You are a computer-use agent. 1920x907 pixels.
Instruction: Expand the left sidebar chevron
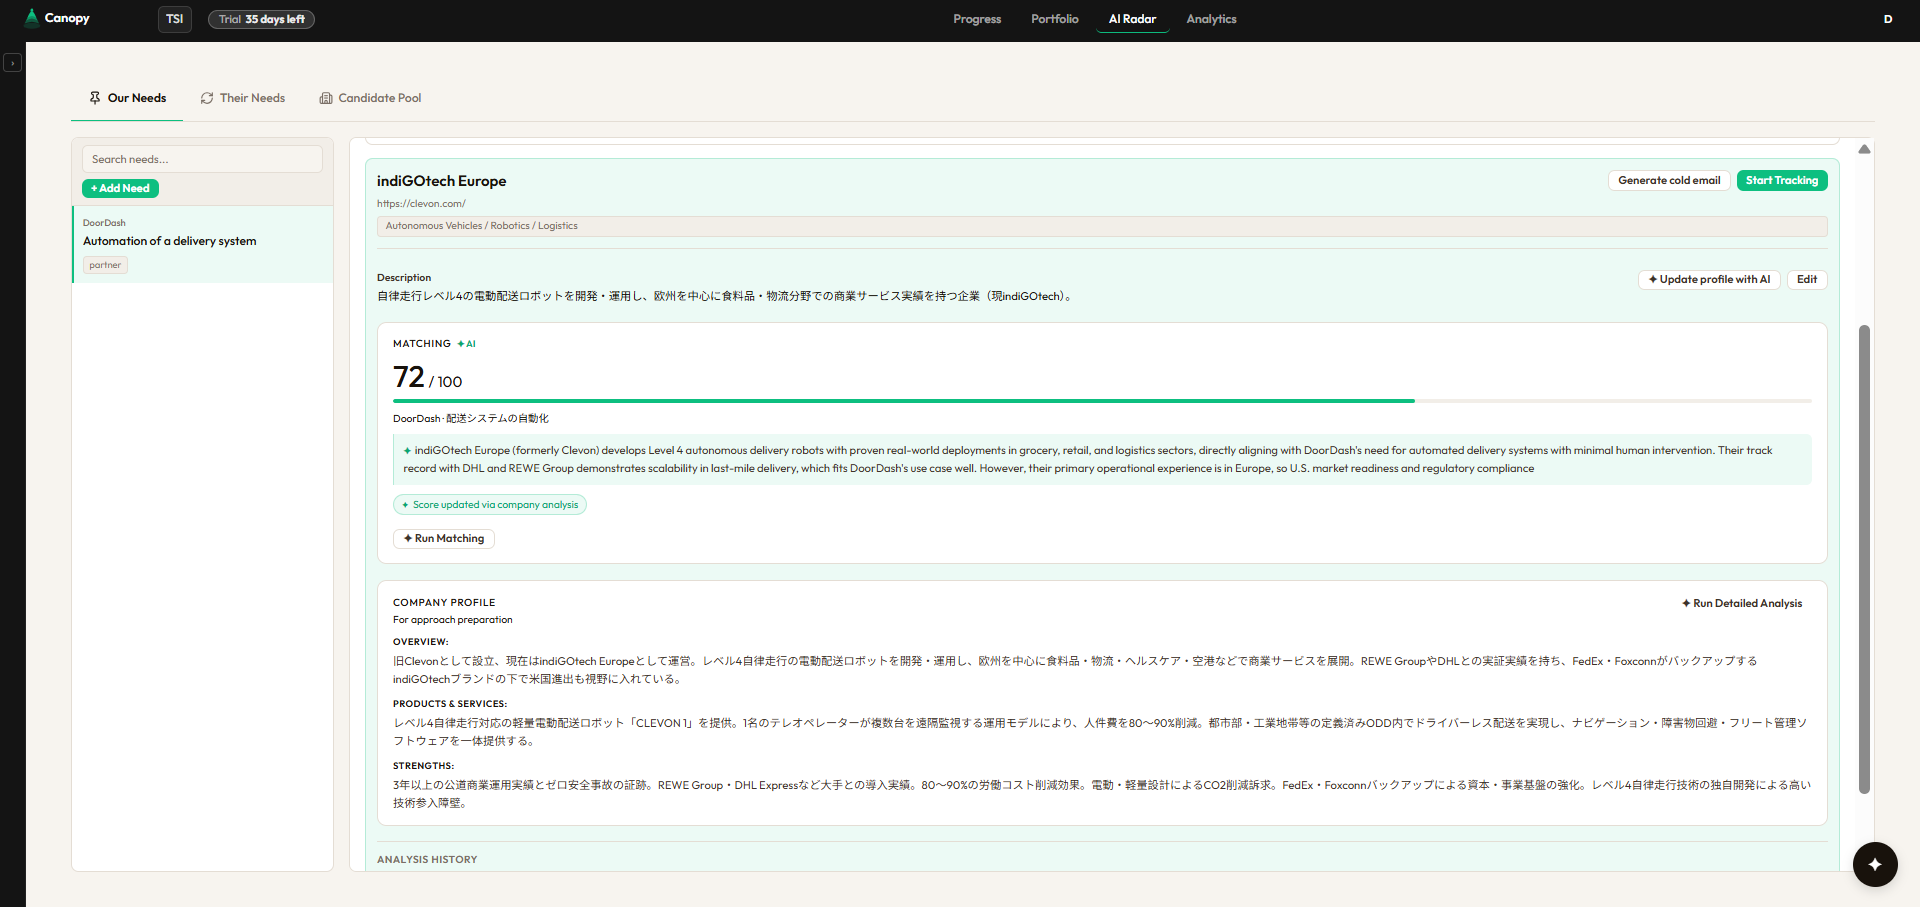[x=12, y=63]
